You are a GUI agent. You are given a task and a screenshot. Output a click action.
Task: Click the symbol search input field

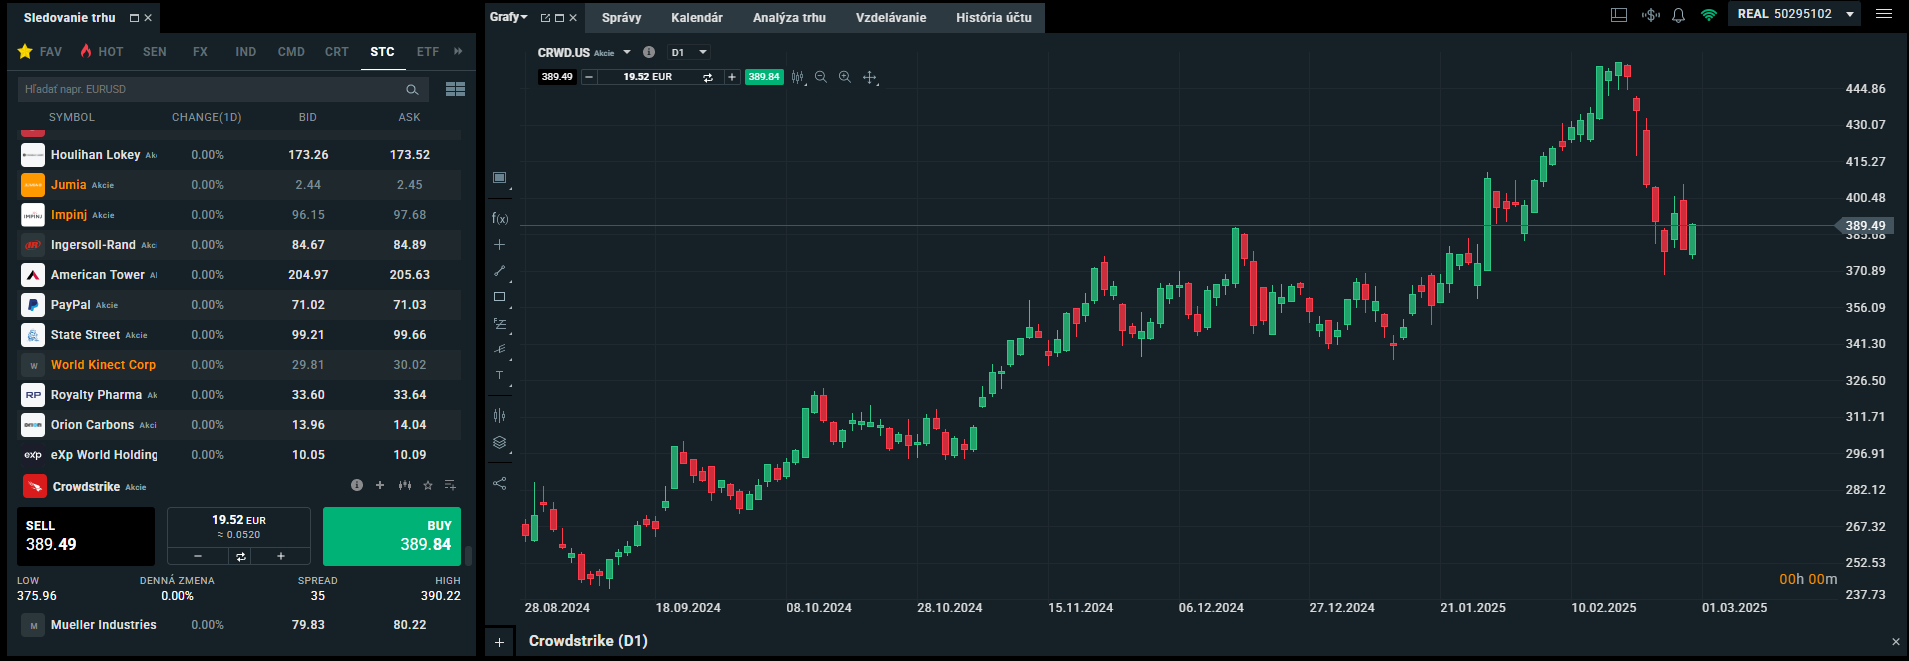pyautogui.click(x=210, y=89)
